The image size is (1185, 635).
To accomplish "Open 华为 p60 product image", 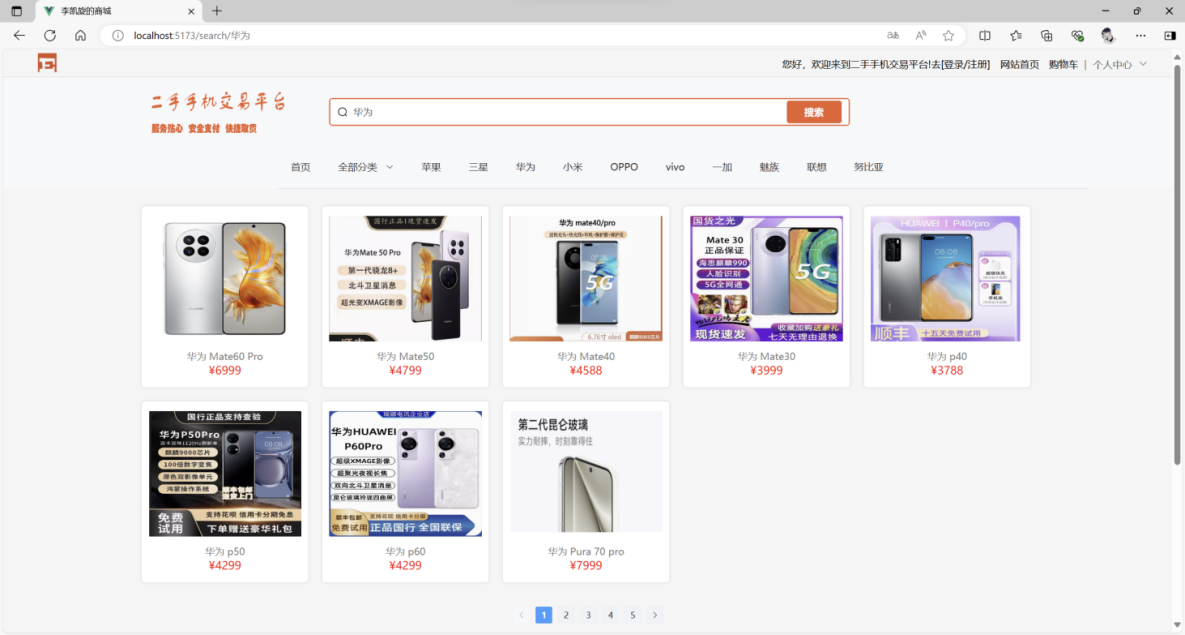I will coord(406,474).
